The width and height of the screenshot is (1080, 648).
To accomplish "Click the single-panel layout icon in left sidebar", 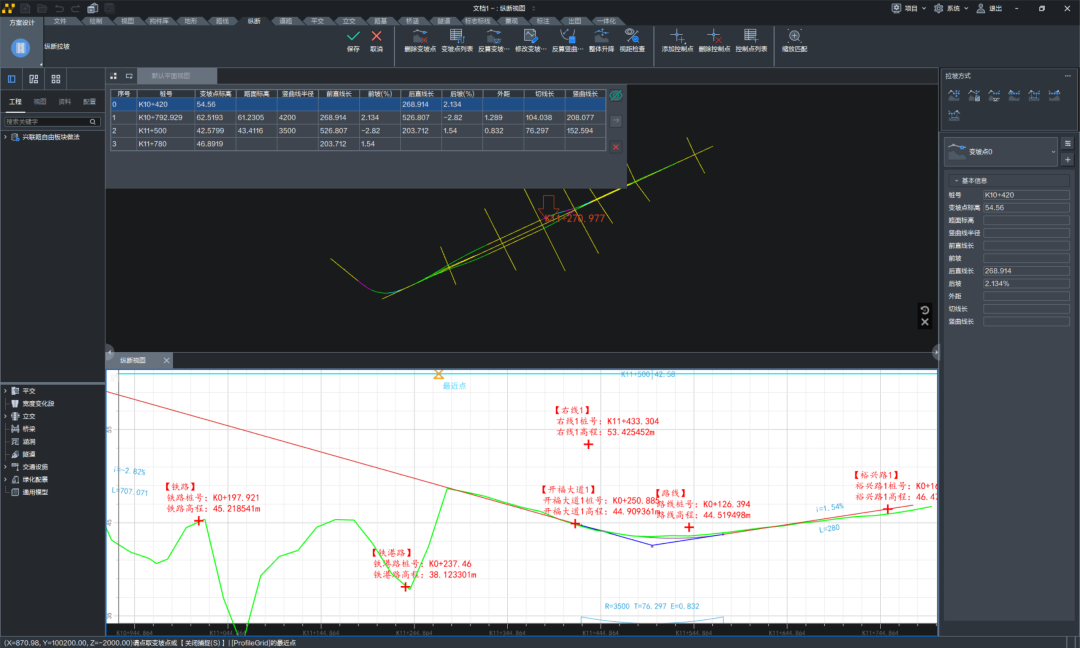I will [12, 79].
